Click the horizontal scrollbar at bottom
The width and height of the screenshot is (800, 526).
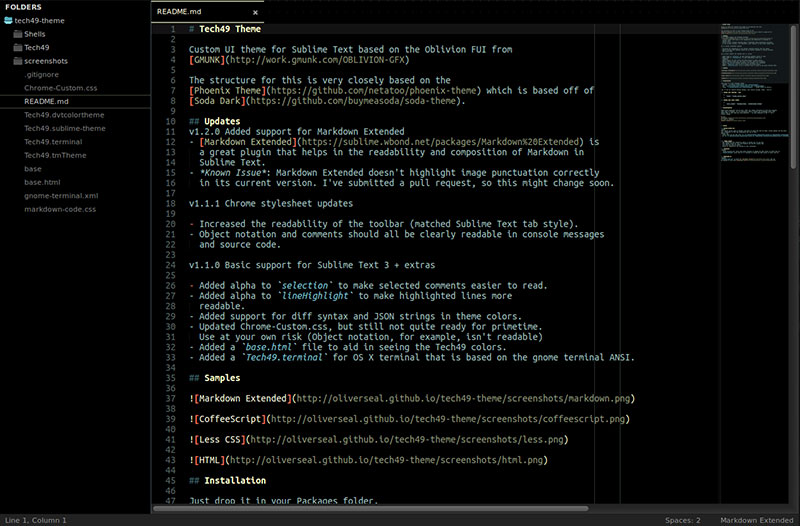[371, 509]
